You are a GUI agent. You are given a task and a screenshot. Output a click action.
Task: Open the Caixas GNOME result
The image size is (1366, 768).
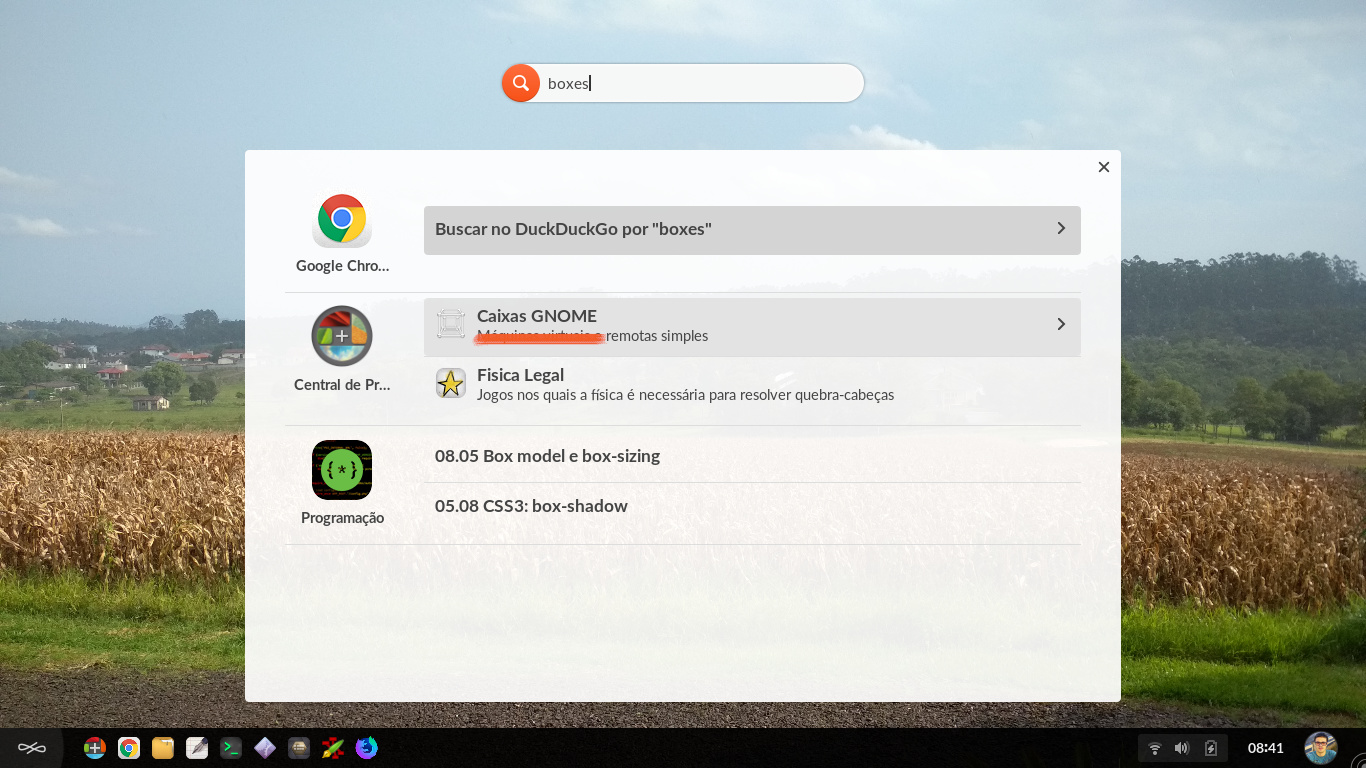click(x=752, y=326)
